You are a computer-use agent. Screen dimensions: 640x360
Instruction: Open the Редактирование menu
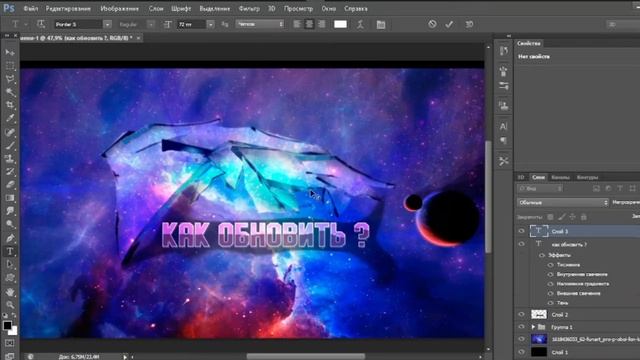pos(68,8)
